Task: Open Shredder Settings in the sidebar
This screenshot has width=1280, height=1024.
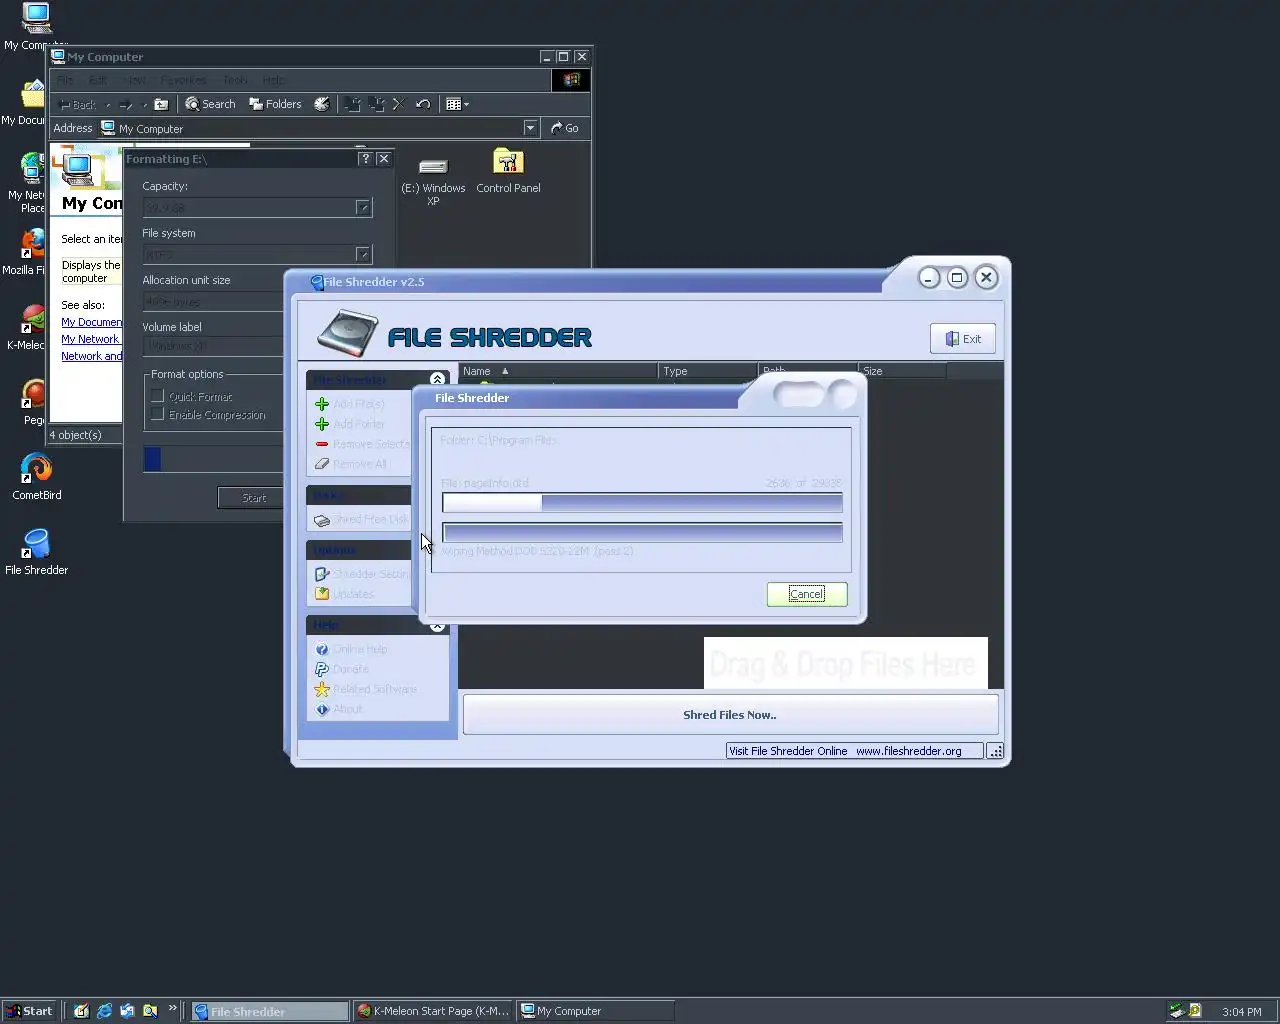Action: [370, 574]
